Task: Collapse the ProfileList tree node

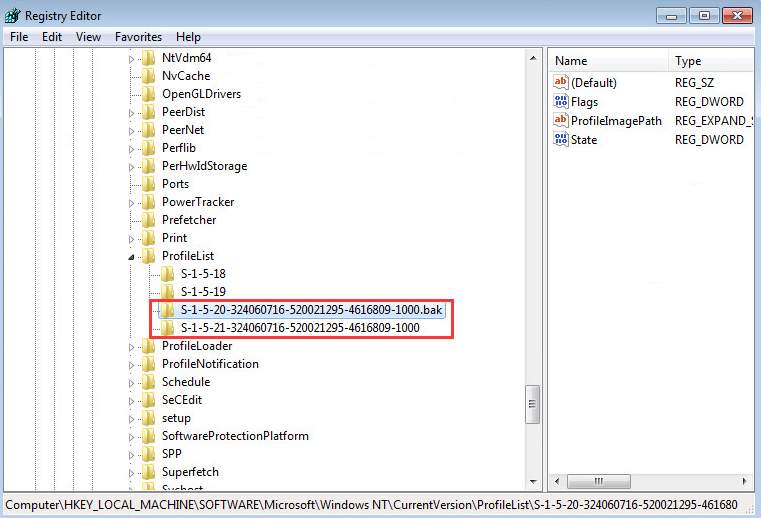Action: [131, 257]
